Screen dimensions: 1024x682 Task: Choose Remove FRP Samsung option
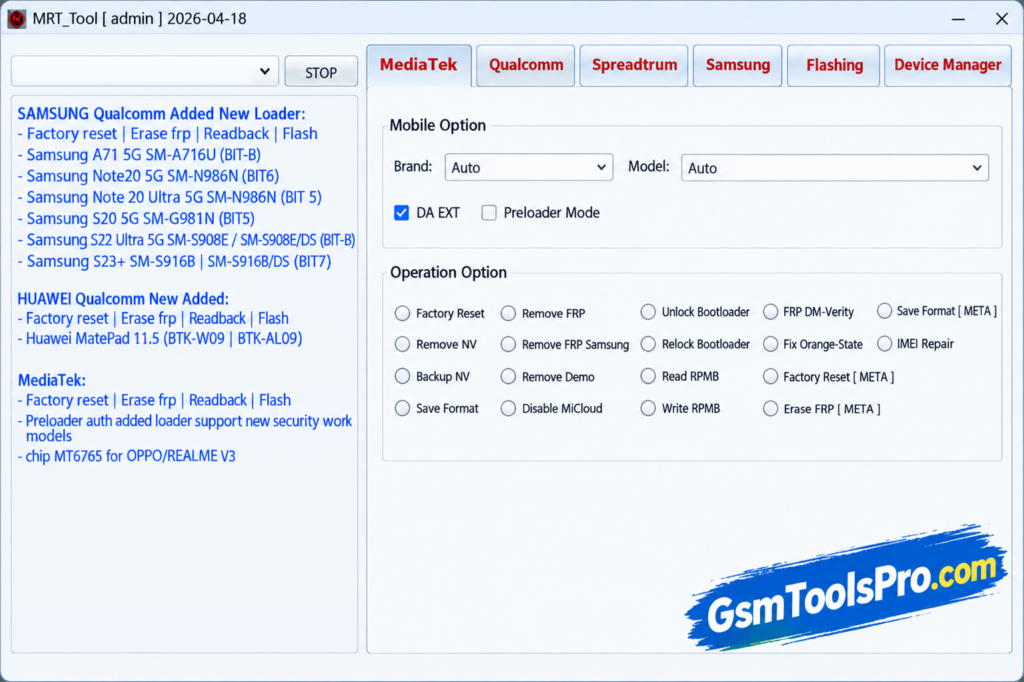508,344
